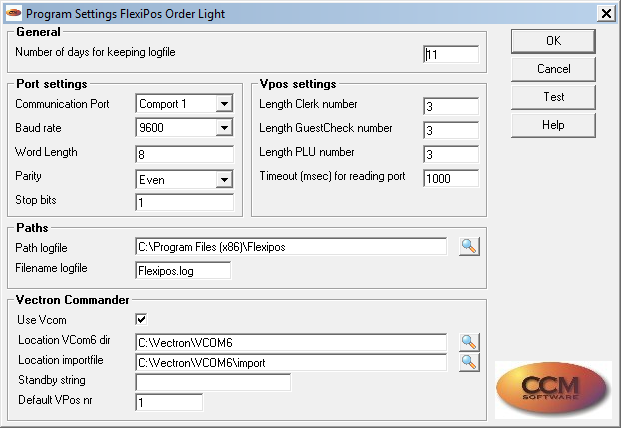Browse for the Location importfile folder
Image resolution: width=621 pixels, height=428 pixels.
tap(469, 362)
